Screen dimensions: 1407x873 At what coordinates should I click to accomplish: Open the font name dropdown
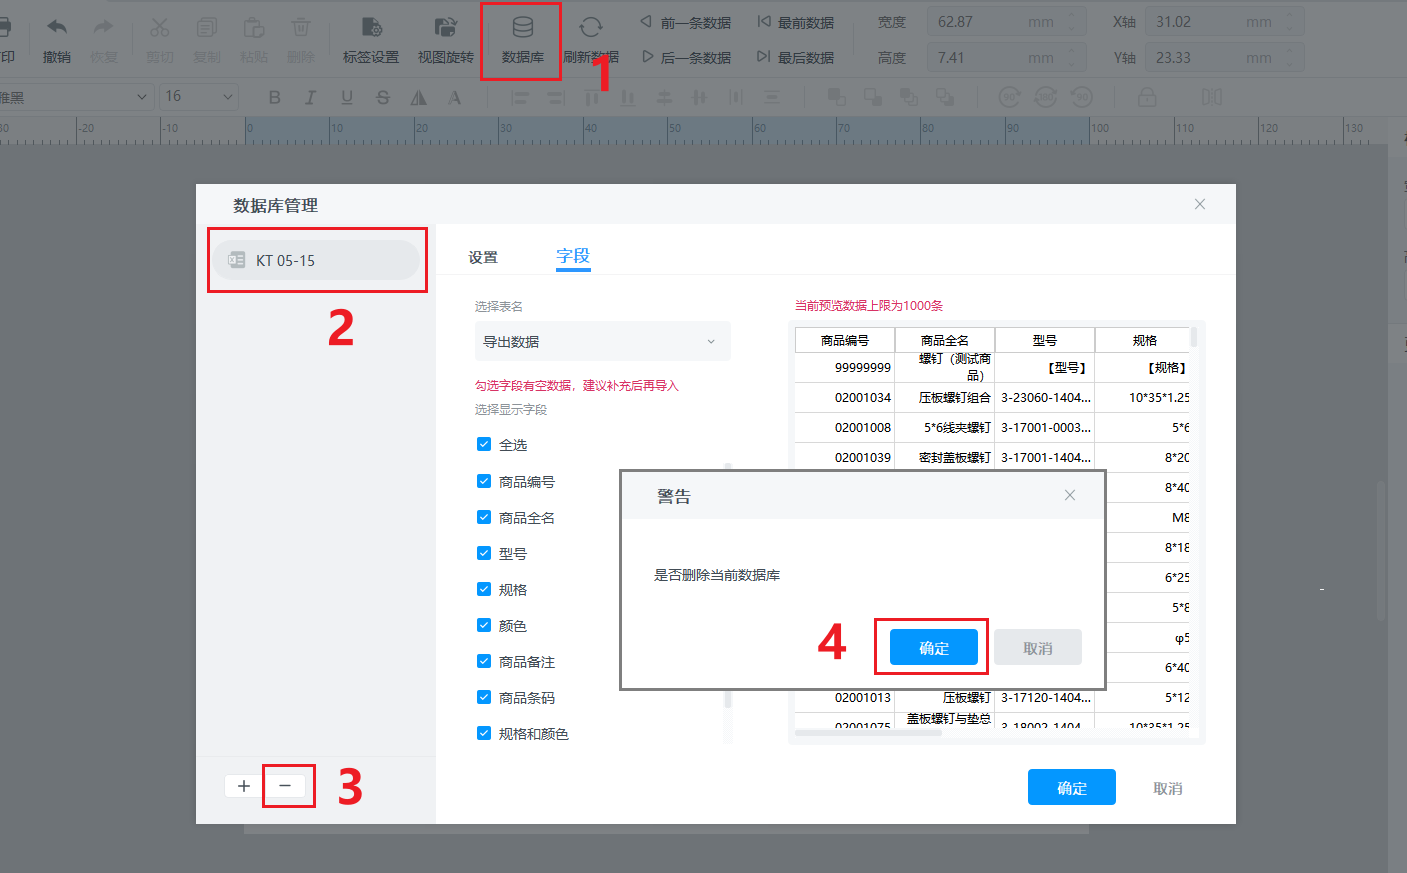click(x=75, y=97)
